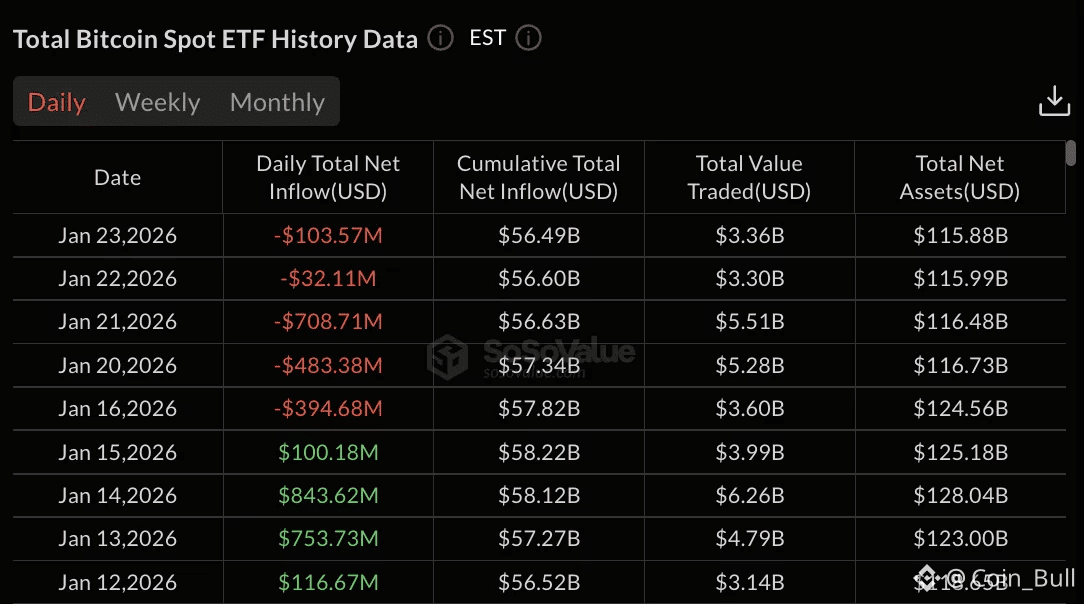This screenshot has width=1084, height=604.
Task: Click the Date column header
Action: [x=117, y=178]
